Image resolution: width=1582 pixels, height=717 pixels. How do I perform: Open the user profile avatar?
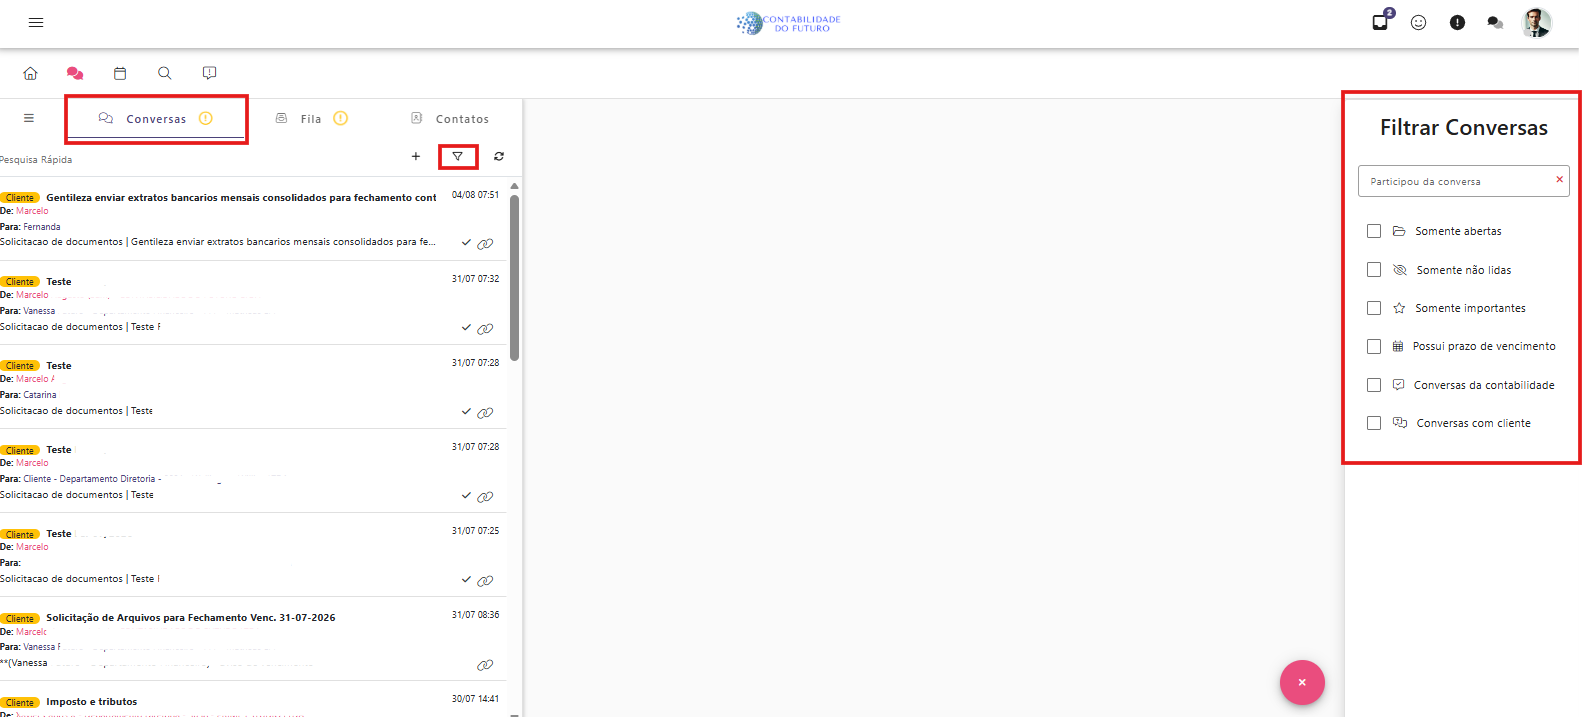[1536, 22]
